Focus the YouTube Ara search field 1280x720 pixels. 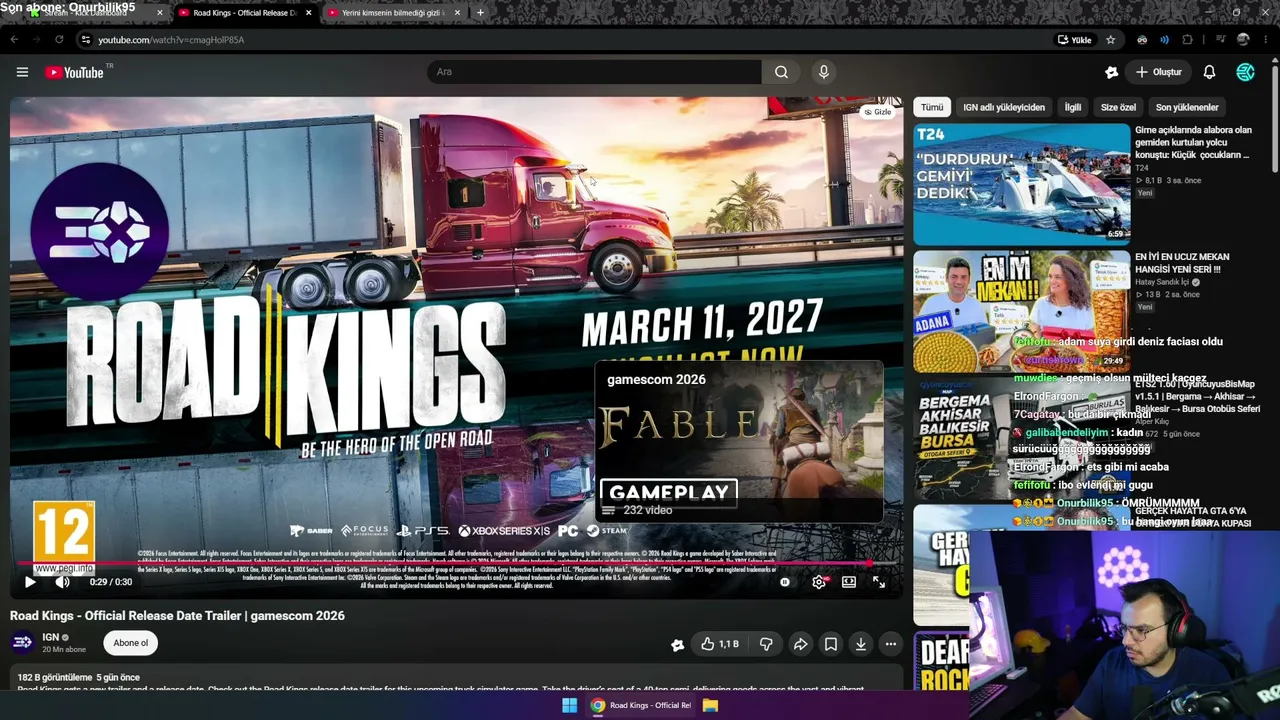pos(594,72)
